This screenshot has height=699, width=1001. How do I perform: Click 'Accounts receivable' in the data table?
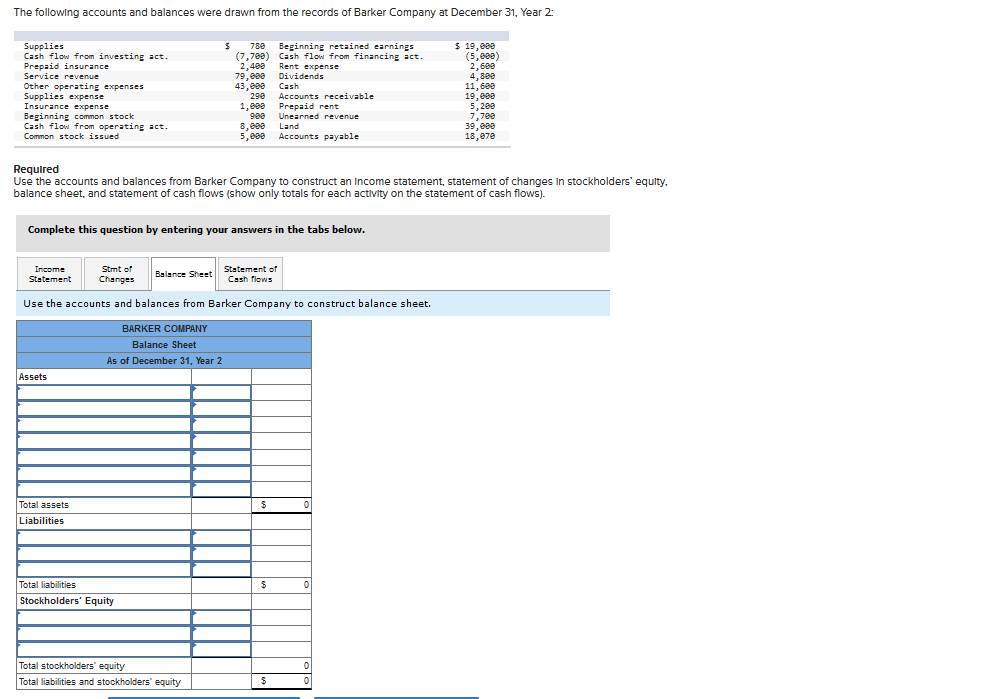tap(326, 96)
